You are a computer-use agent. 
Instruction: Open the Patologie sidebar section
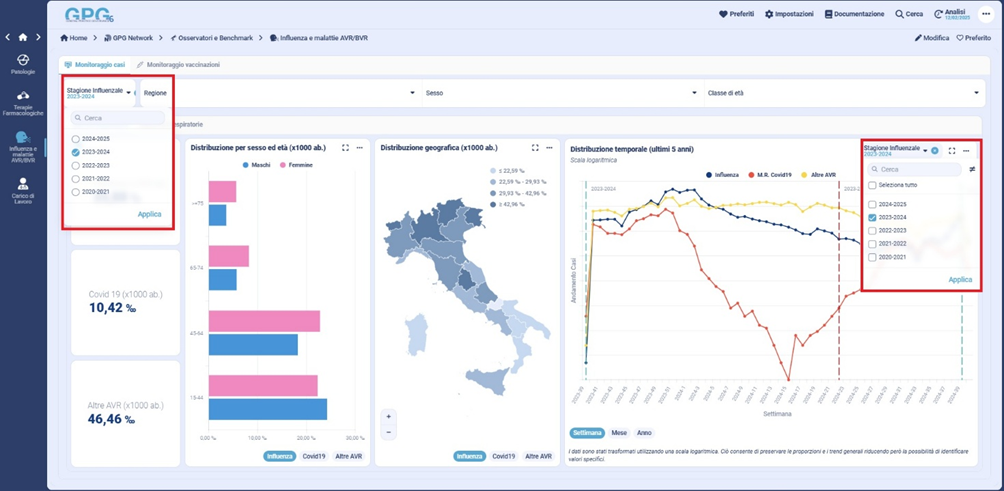click(23, 64)
